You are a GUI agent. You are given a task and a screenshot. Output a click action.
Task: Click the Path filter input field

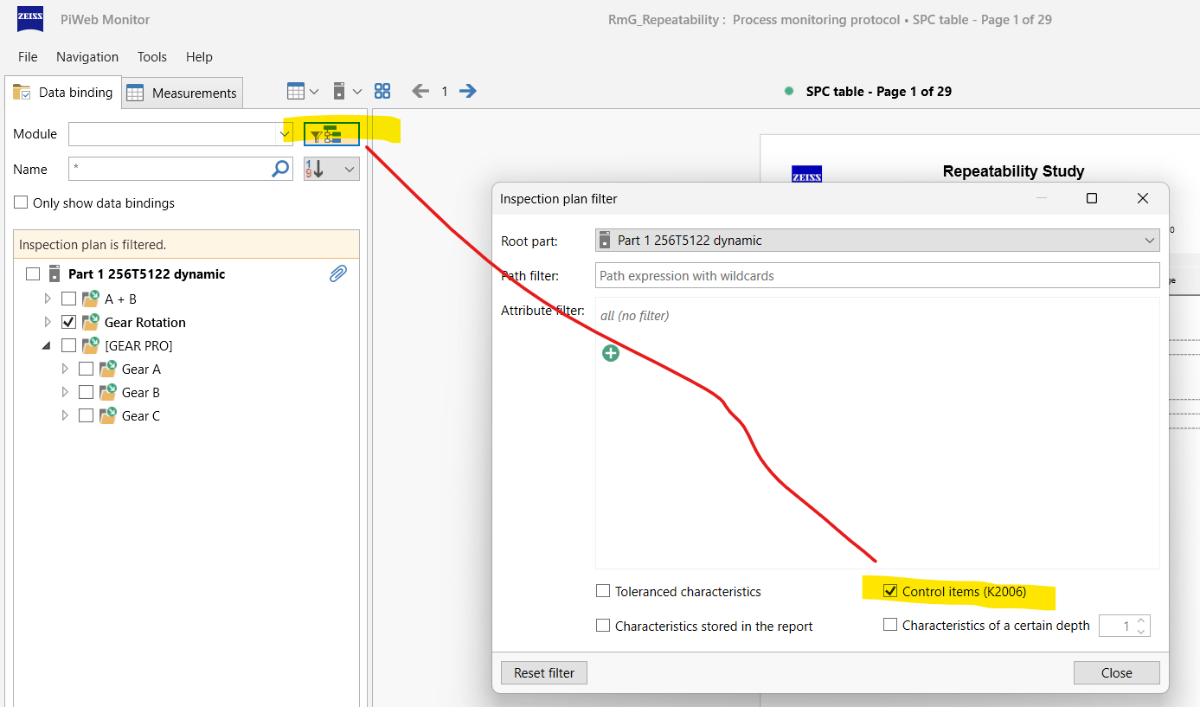[876, 276]
